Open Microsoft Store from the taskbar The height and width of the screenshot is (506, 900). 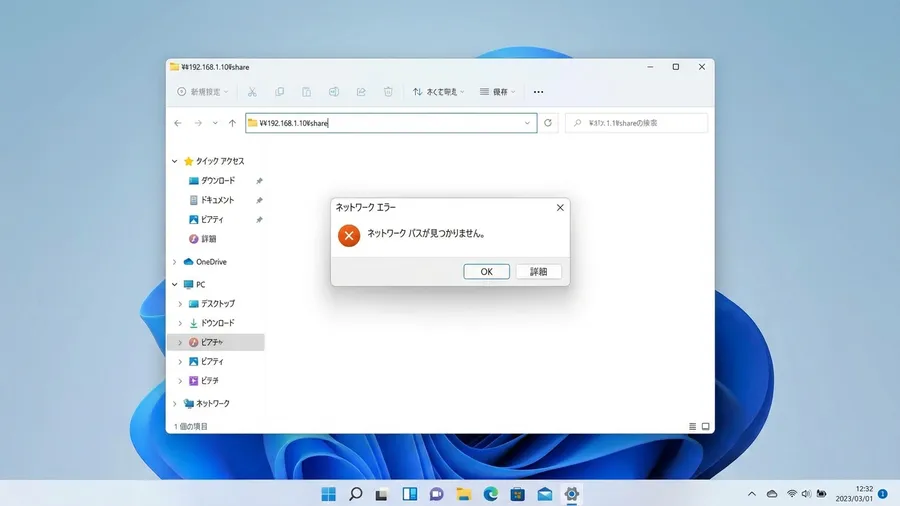click(518, 494)
